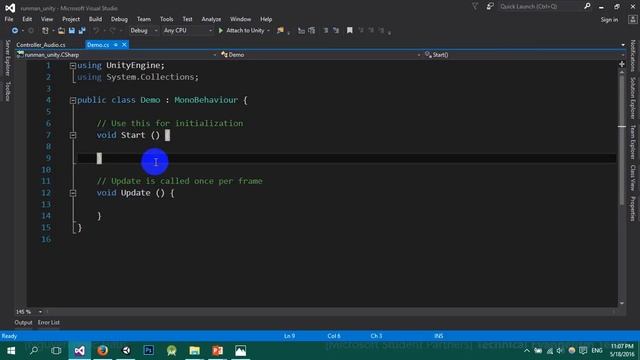Open the Solution Configurations Debug dropdown

tap(143, 31)
